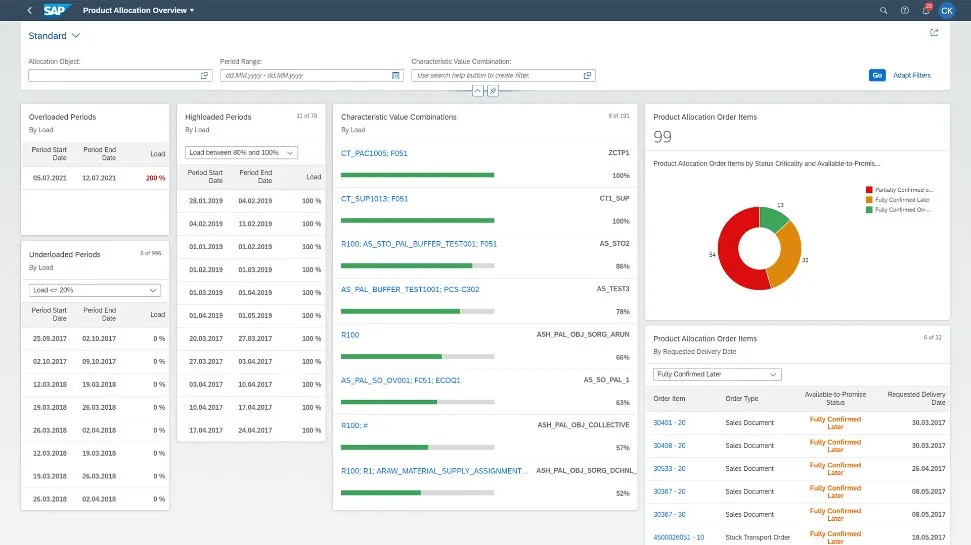The width and height of the screenshot is (971, 545).
Task: Click the share icon below header
Action: point(934,32)
